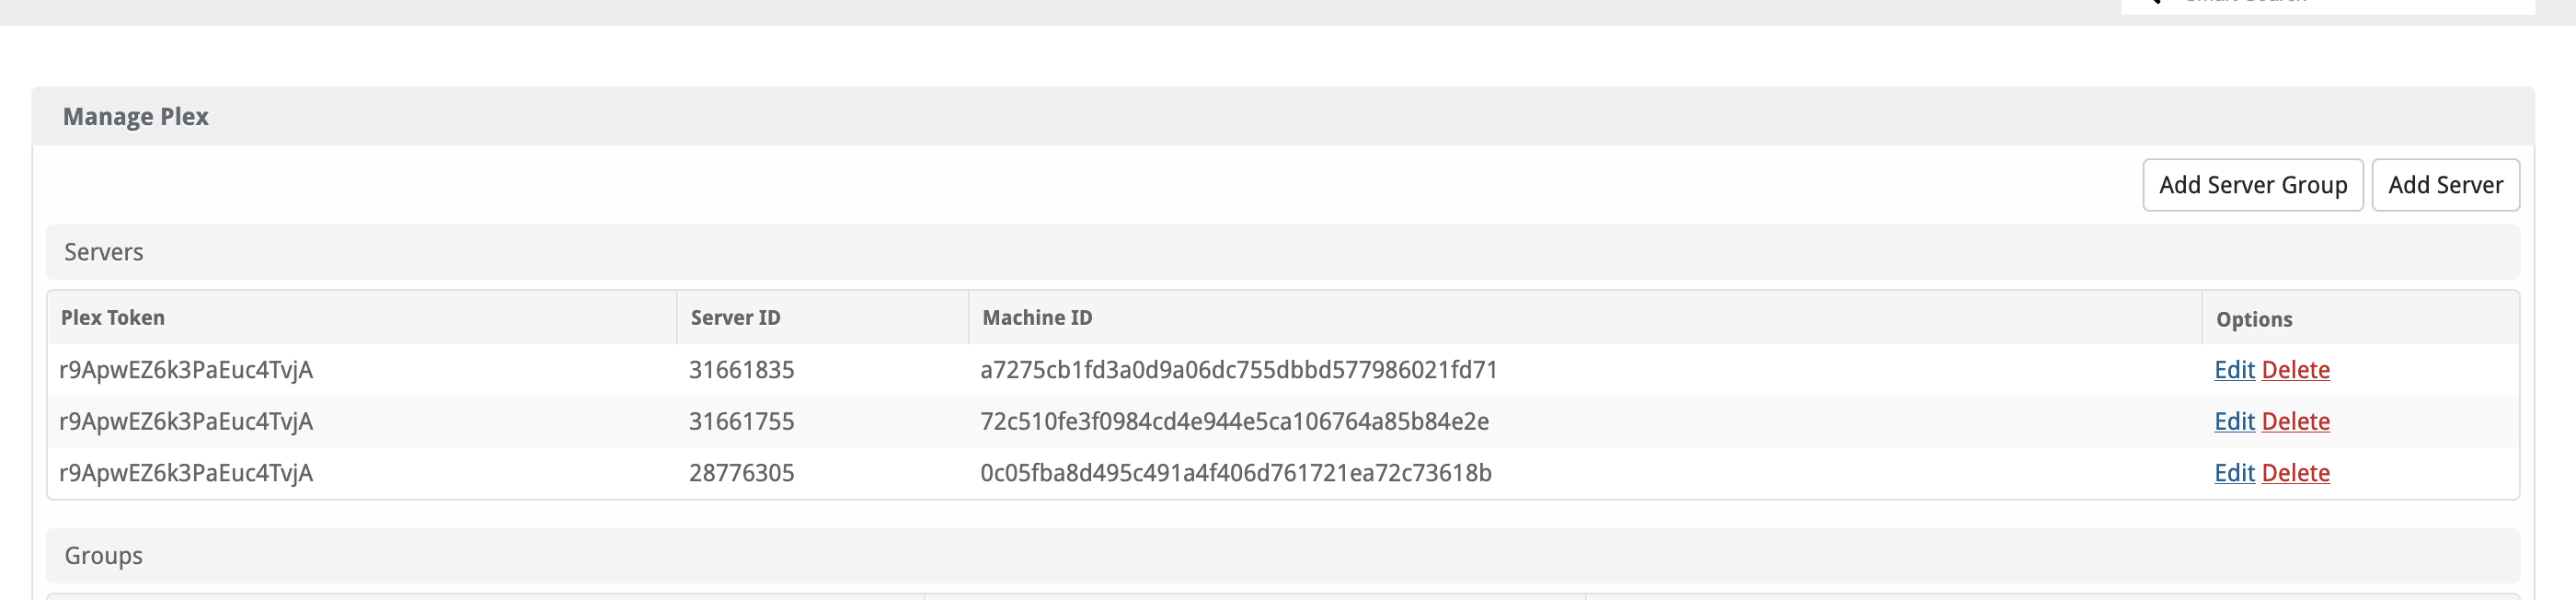Delete the server with ID 28776305
This screenshot has height=600, width=2576.
coord(2295,473)
